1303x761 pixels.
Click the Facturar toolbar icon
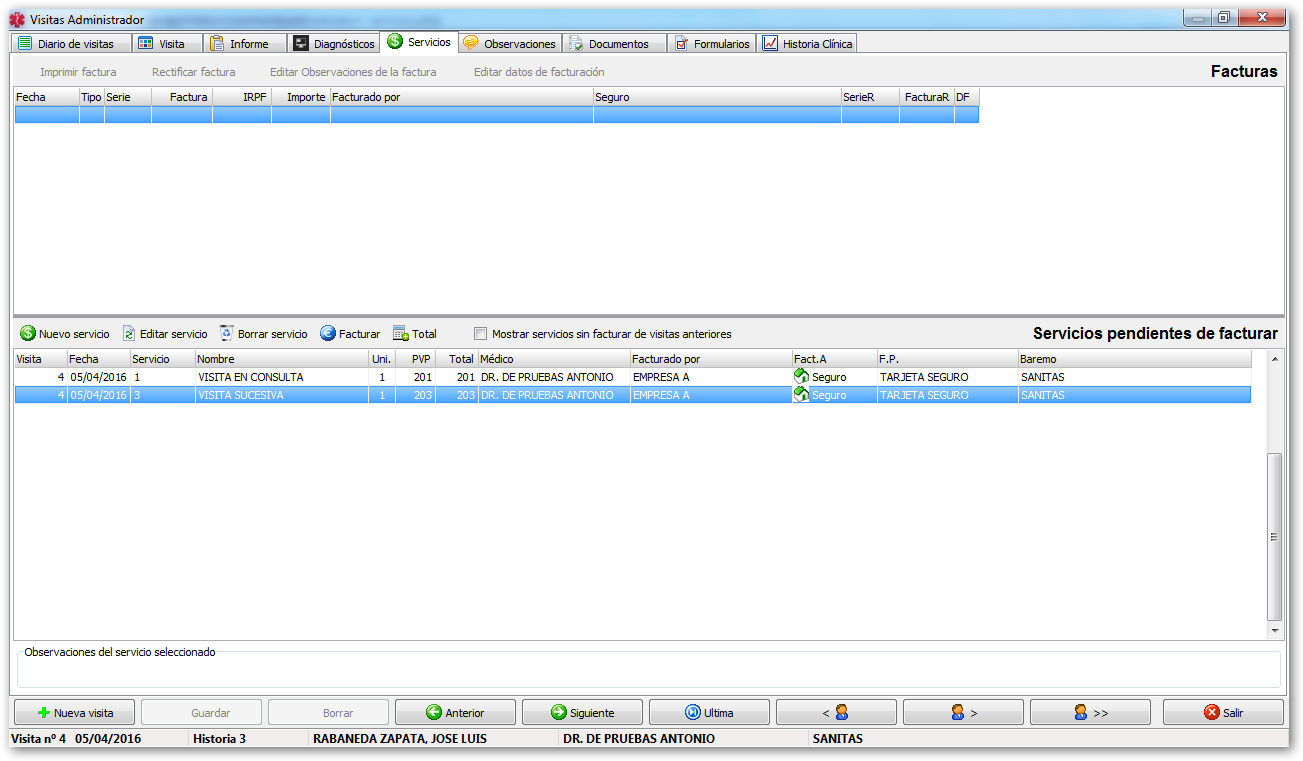pyautogui.click(x=328, y=334)
